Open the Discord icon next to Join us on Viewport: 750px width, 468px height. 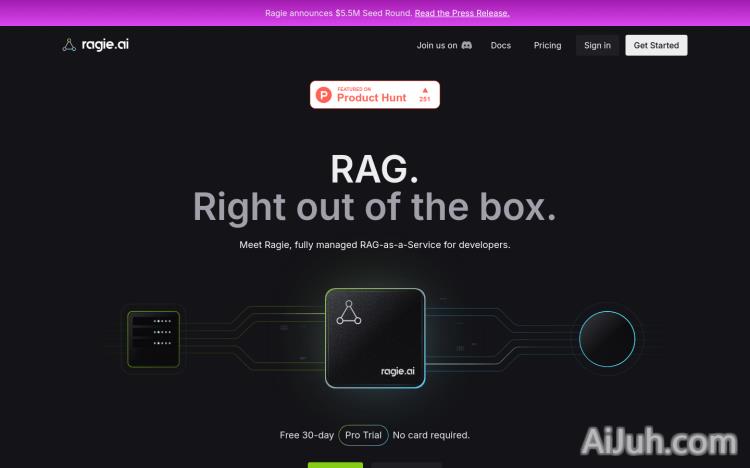point(466,45)
